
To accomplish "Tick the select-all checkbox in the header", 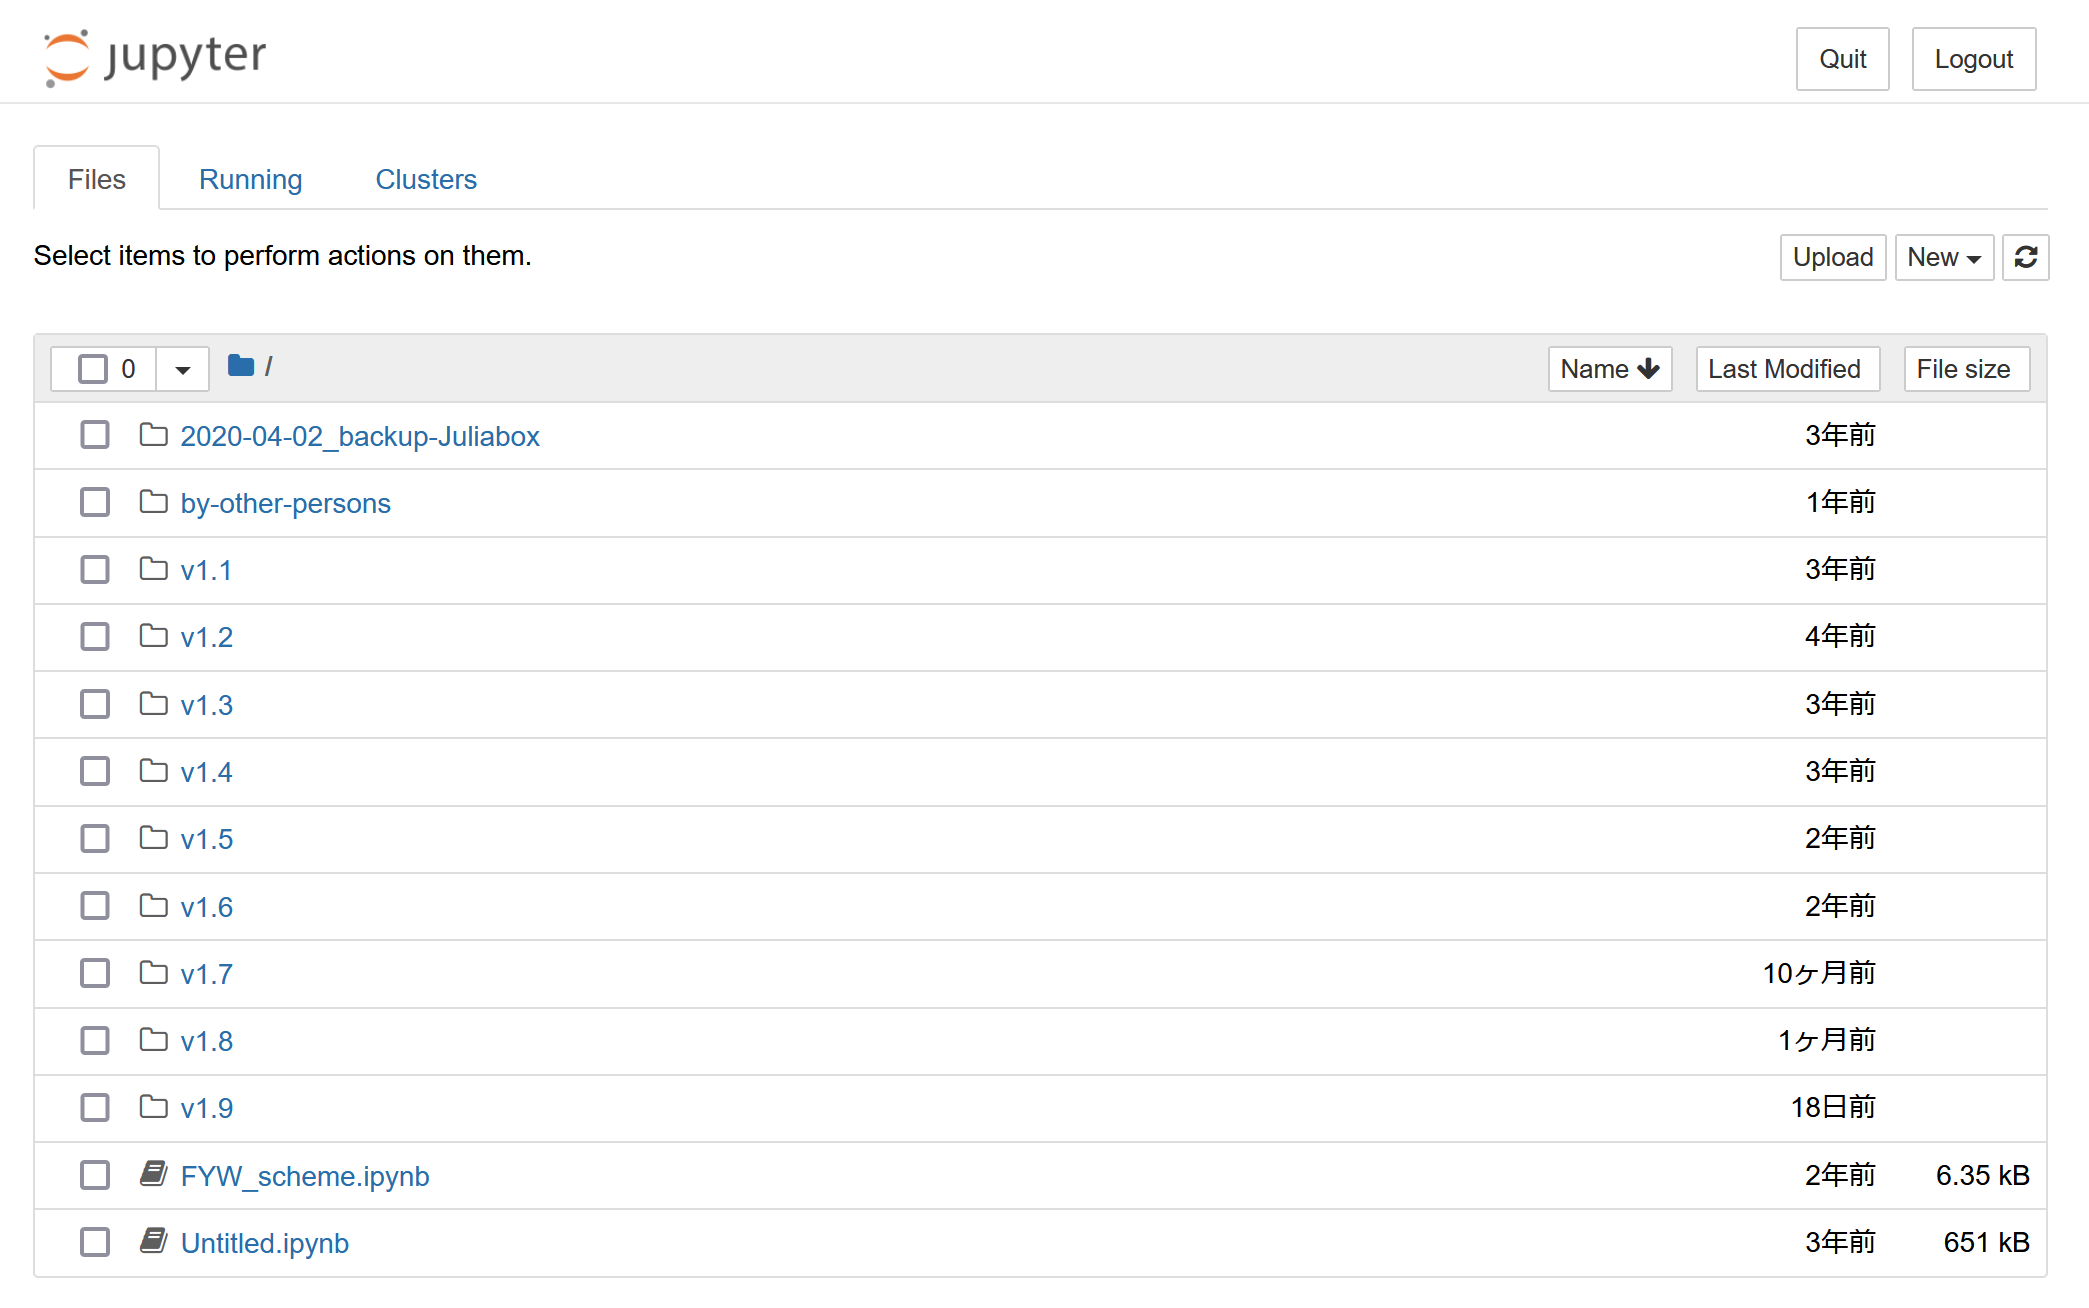I will click(x=93, y=369).
